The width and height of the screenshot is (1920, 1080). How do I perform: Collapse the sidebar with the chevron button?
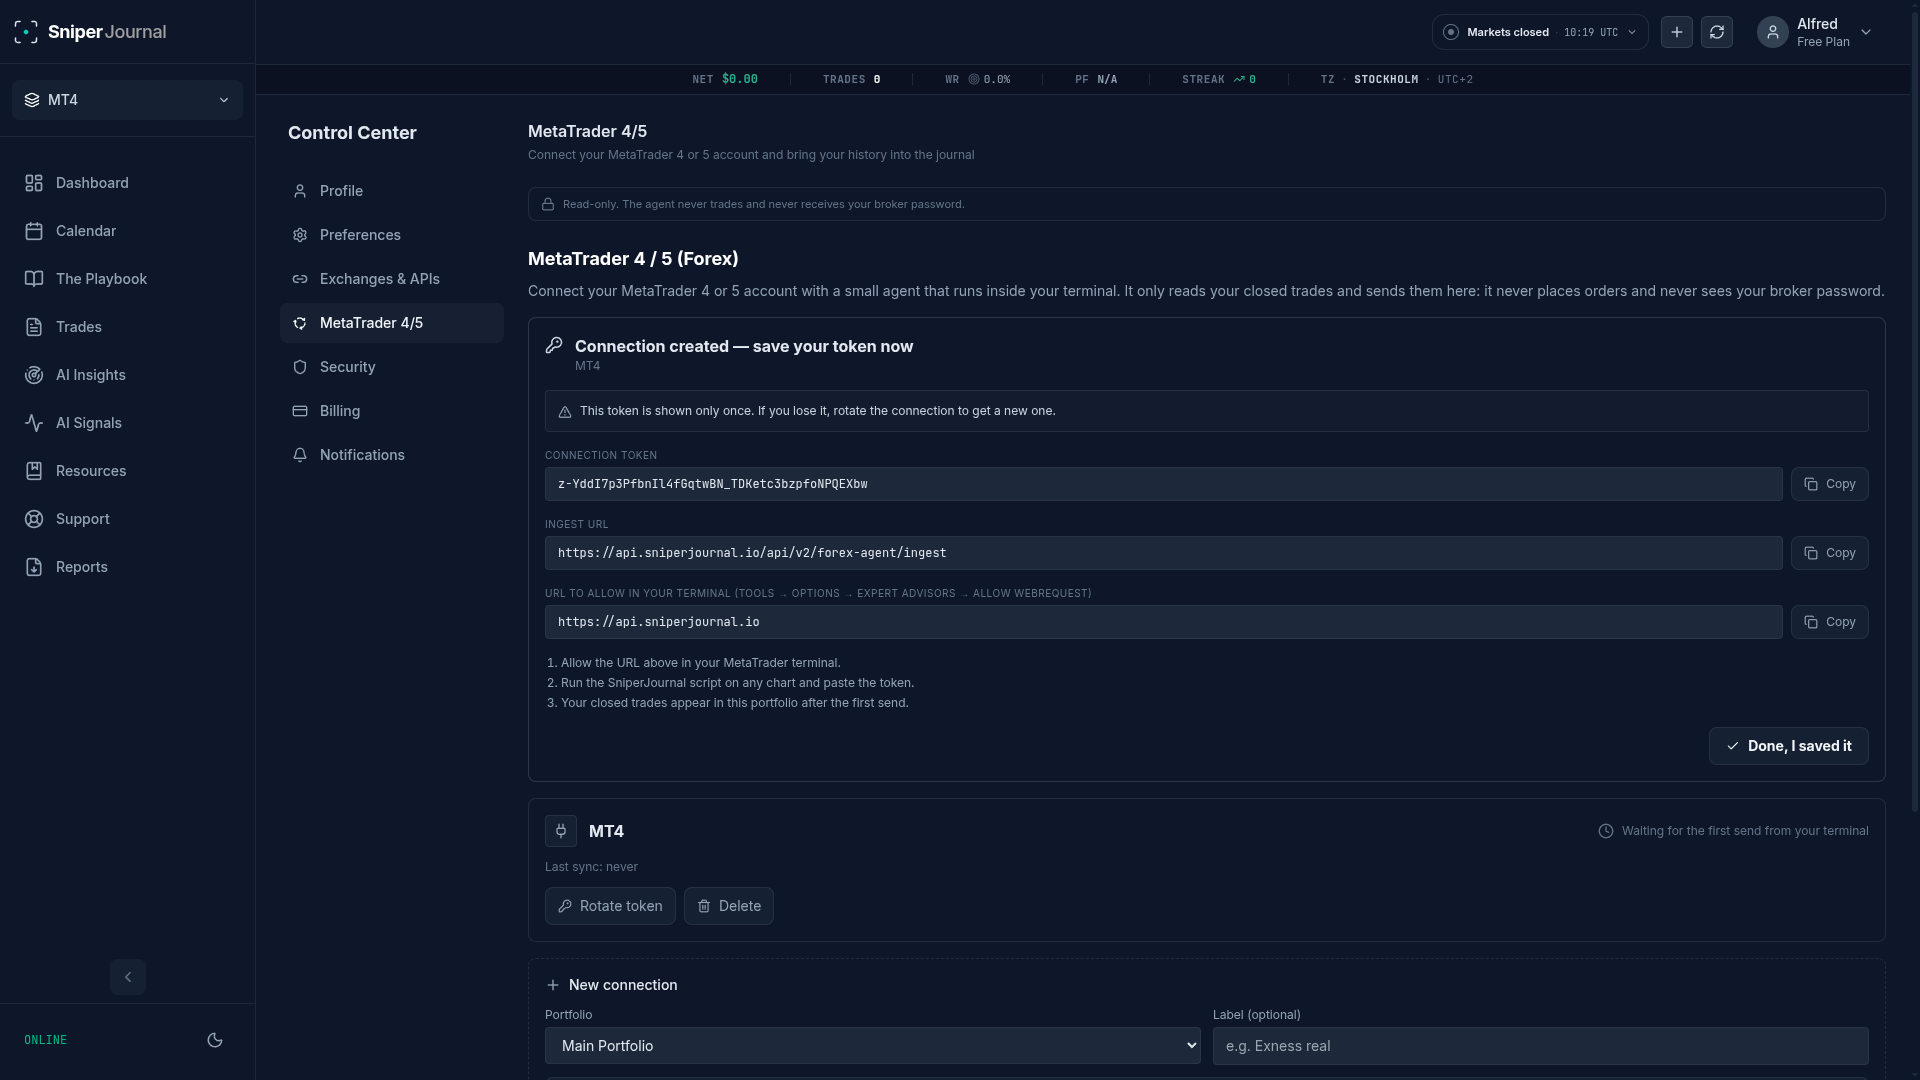pos(128,977)
